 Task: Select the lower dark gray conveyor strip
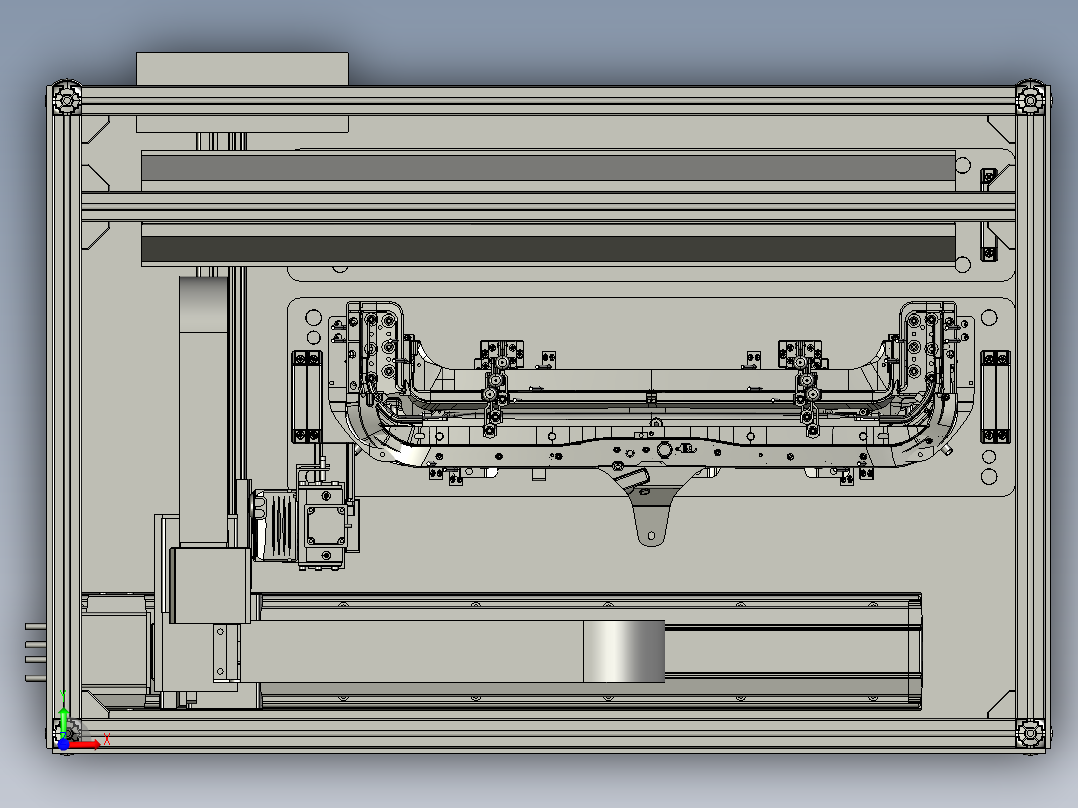click(548, 250)
